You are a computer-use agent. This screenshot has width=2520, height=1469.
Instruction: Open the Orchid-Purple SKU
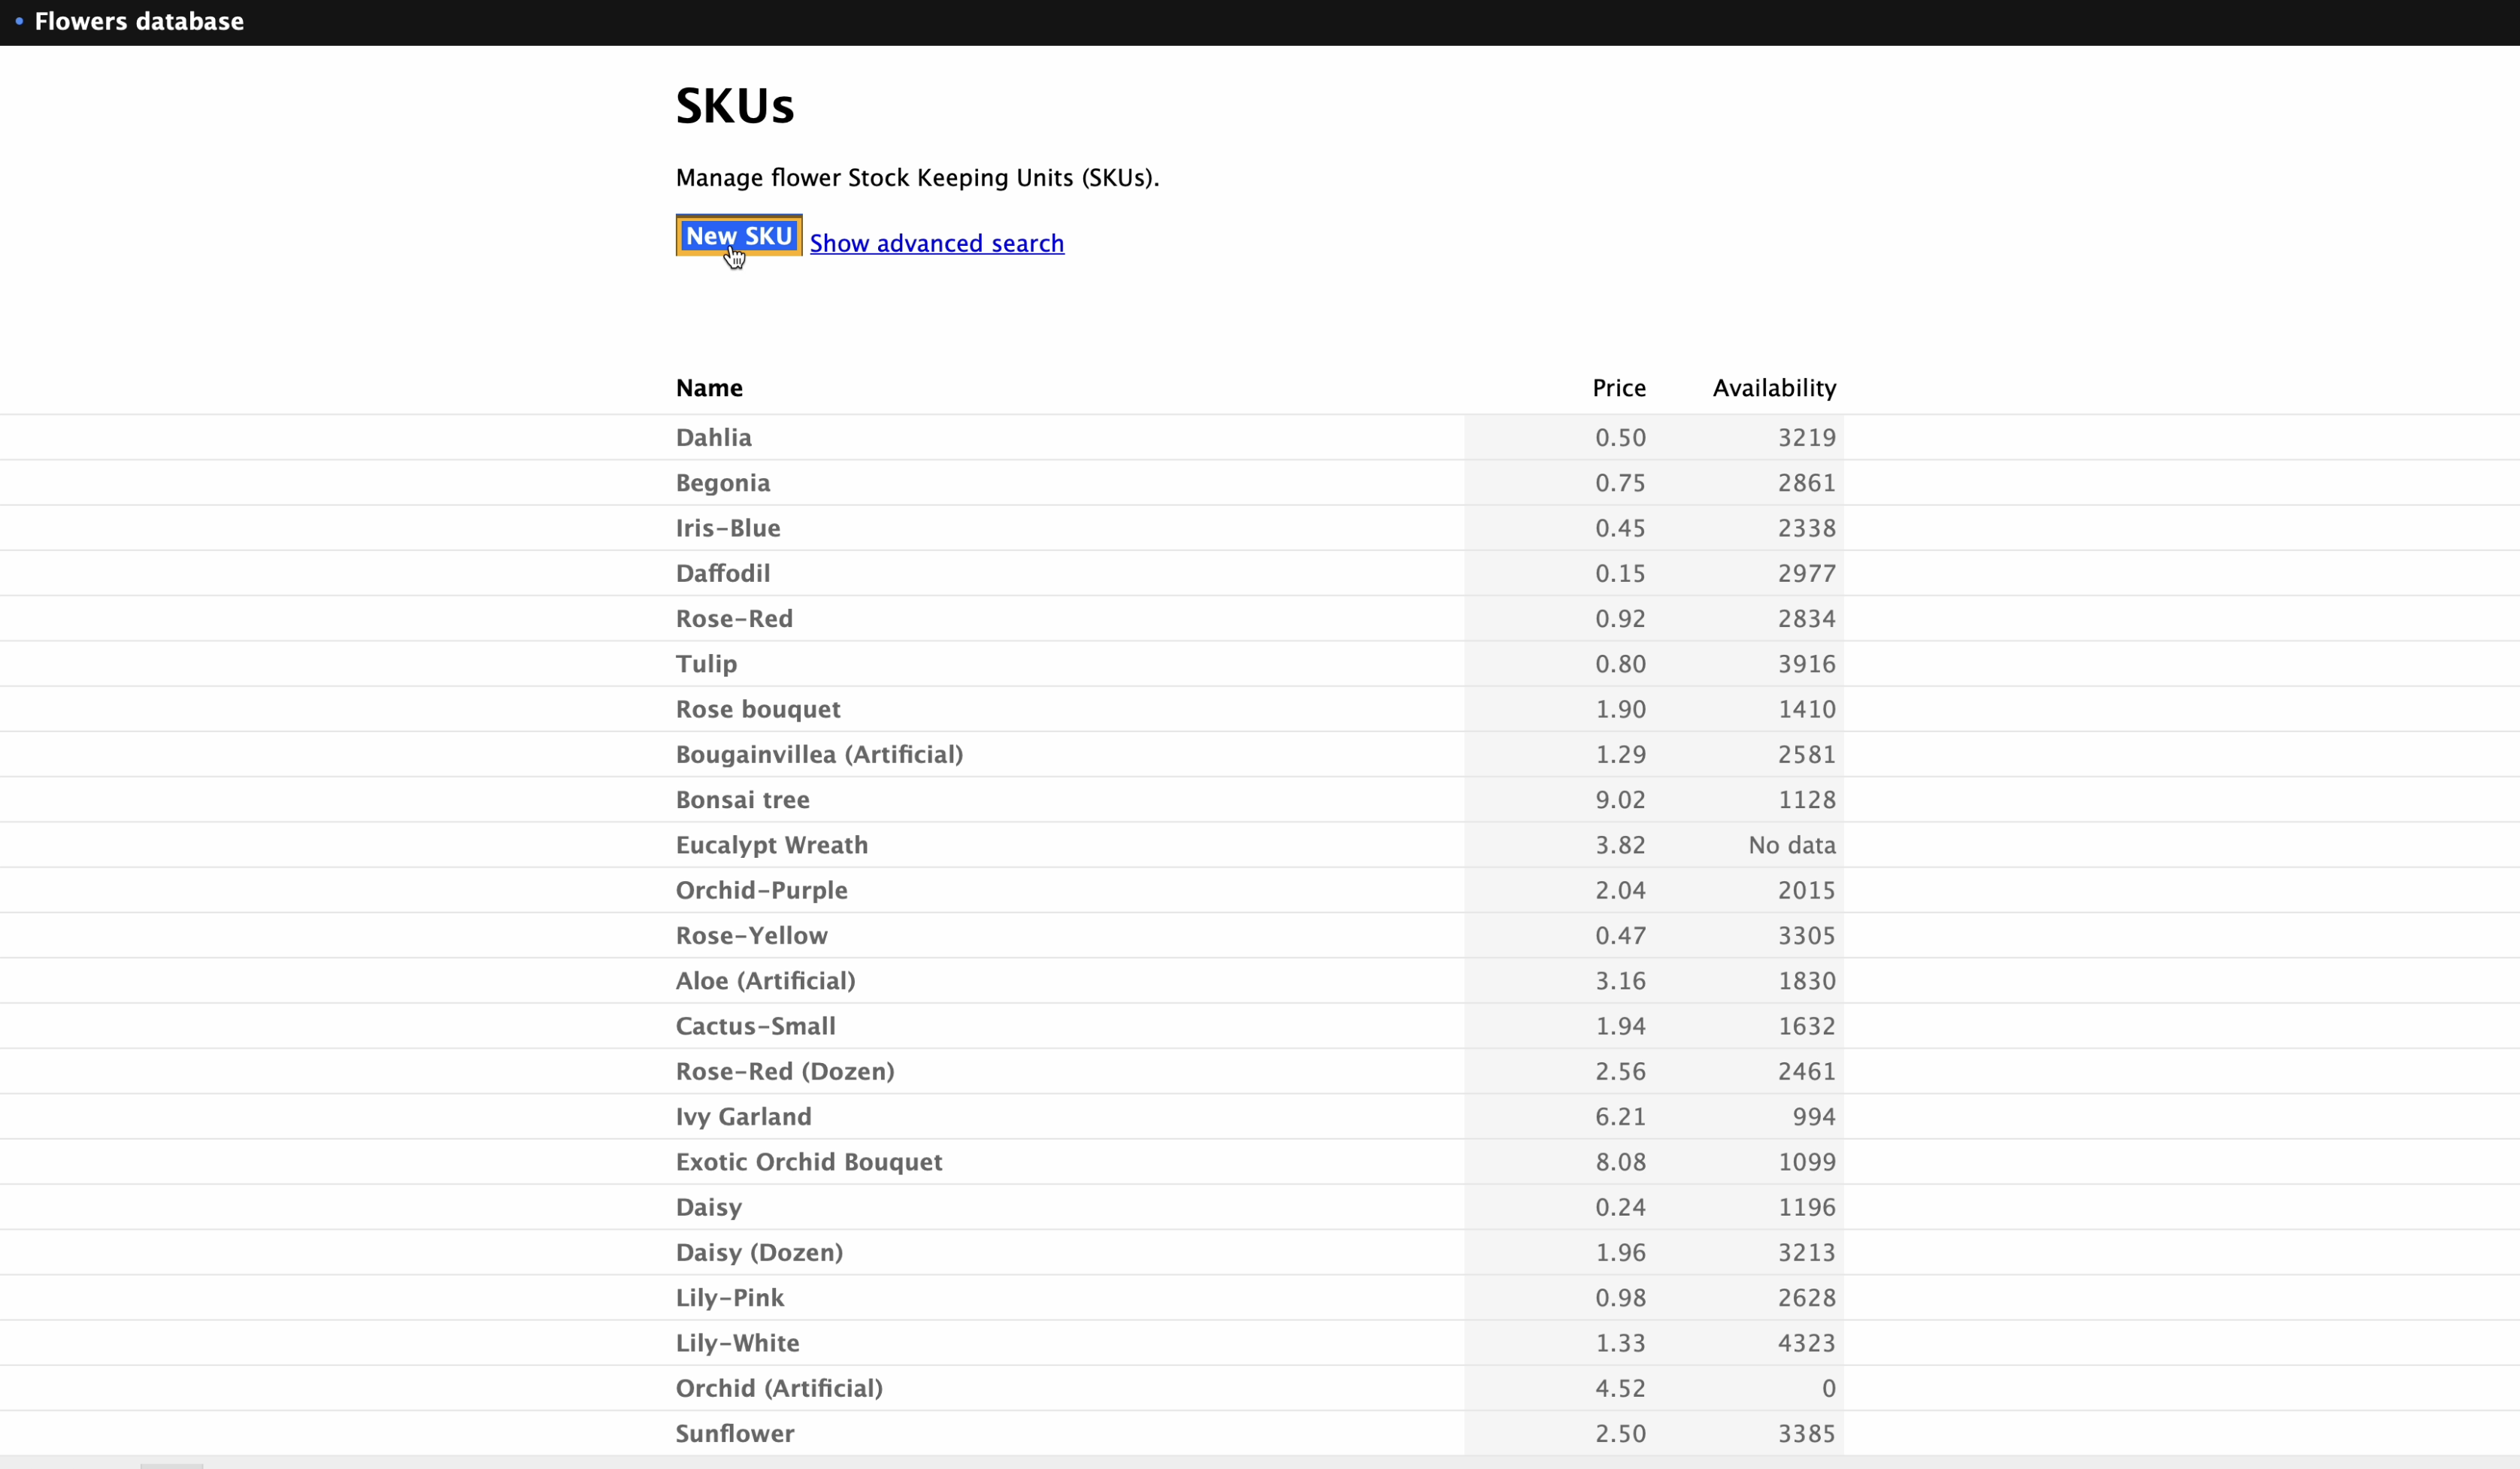[x=761, y=890]
